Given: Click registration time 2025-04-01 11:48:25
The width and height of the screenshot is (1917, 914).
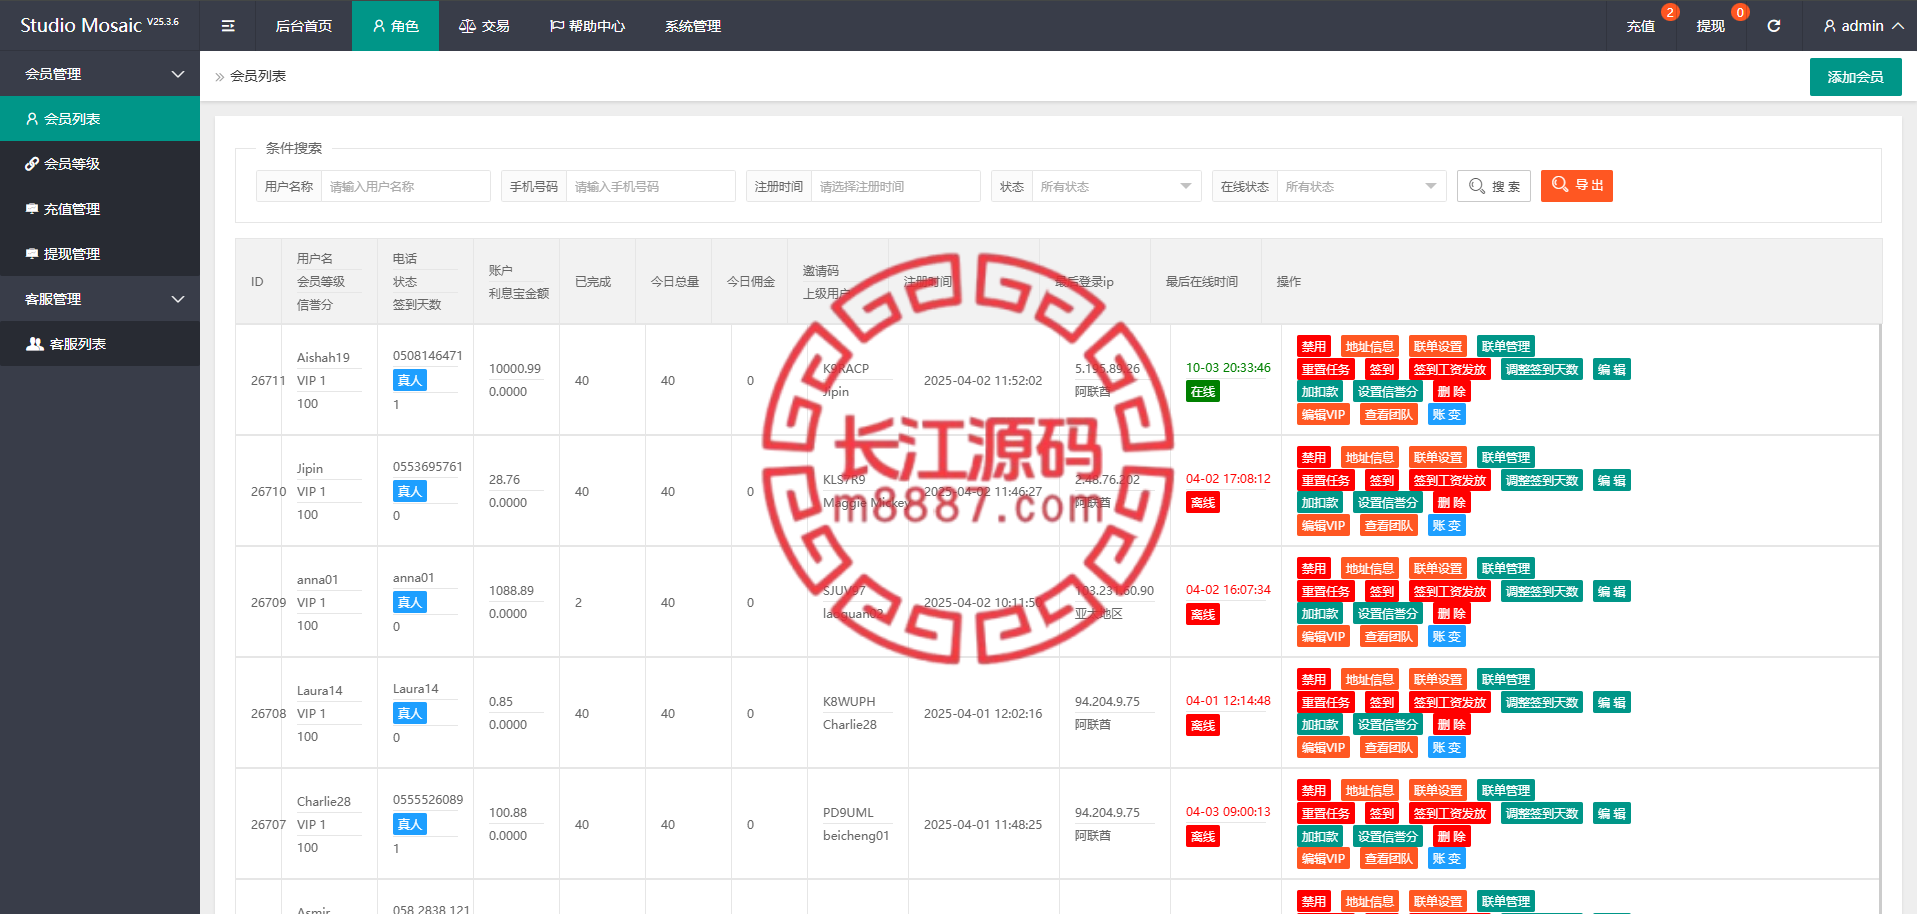Looking at the screenshot, I should (x=983, y=825).
